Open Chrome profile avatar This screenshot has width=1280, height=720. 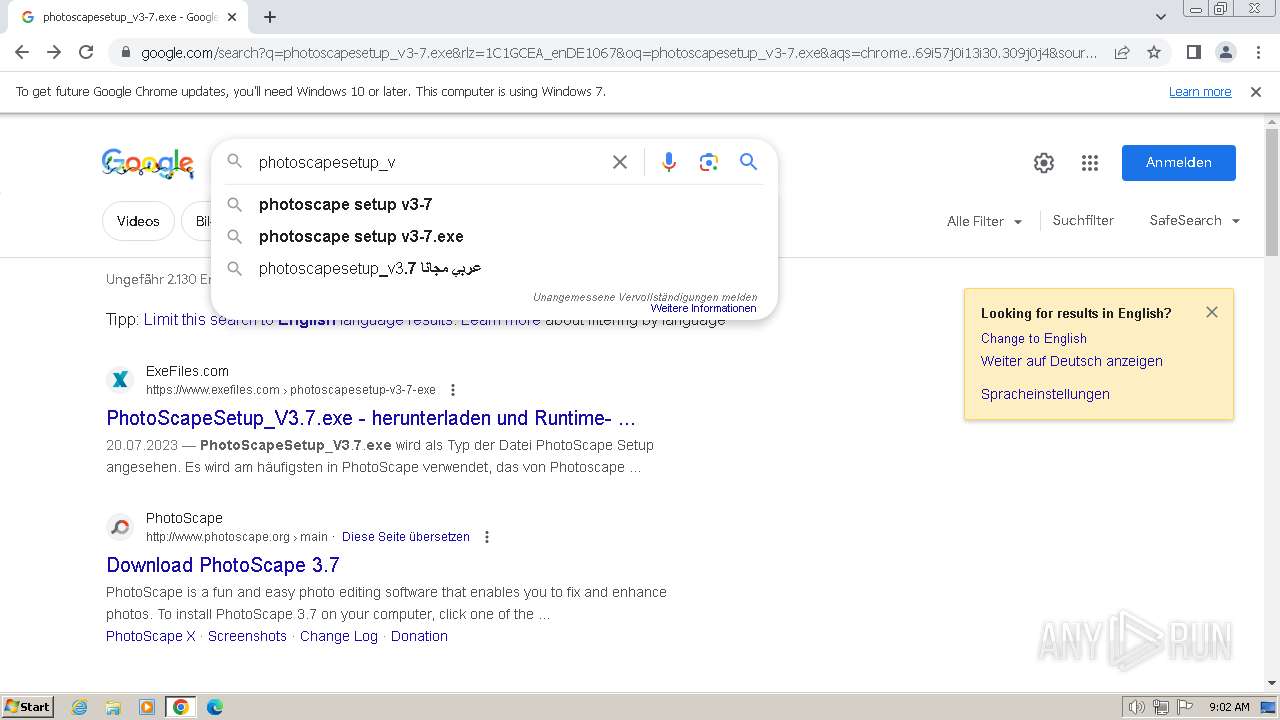[1225, 52]
